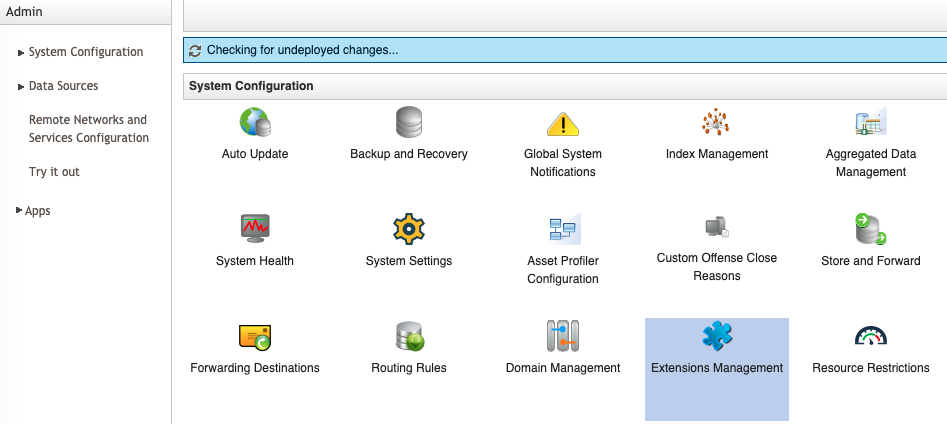Click the Try it out link
Viewport: 947px width, 424px height.
tap(54, 172)
